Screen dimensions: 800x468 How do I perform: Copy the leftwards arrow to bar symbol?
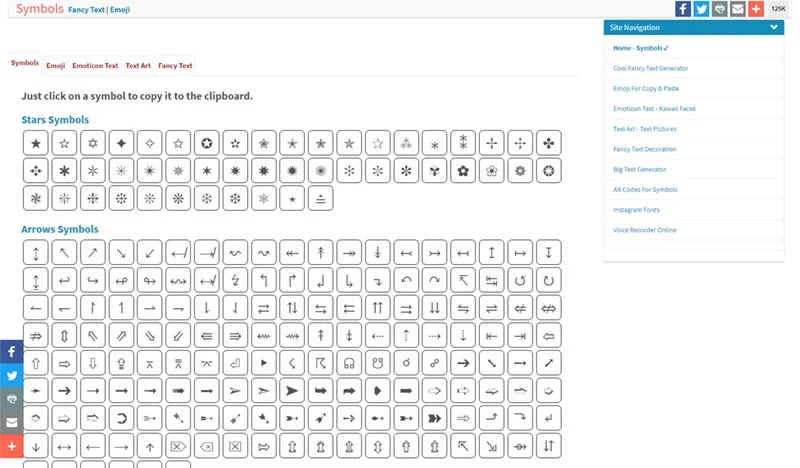[492, 335]
